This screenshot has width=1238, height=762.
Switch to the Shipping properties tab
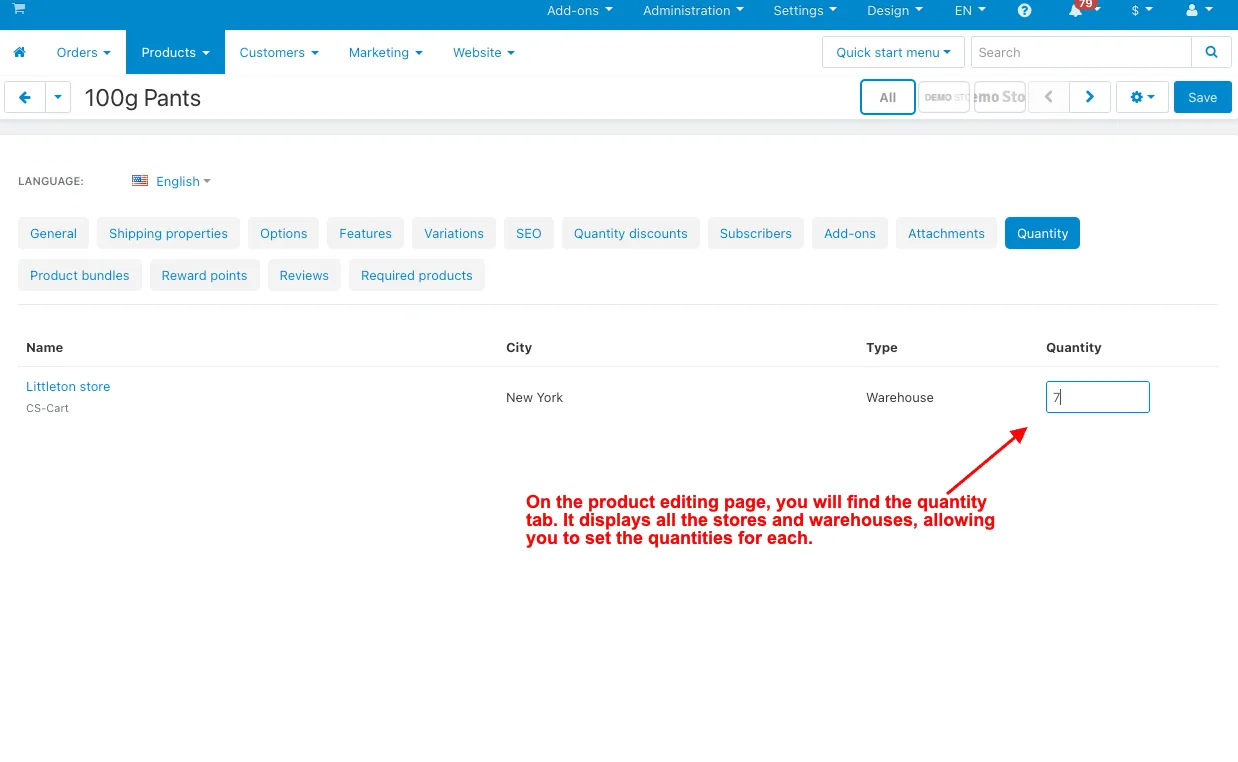(x=168, y=233)
